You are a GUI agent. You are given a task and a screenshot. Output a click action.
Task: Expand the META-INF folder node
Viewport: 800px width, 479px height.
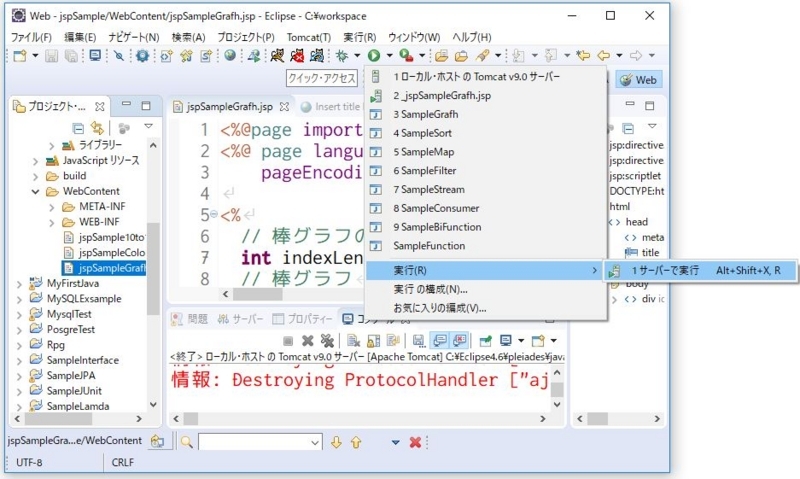pyautogui.click(x=52, y=208)
